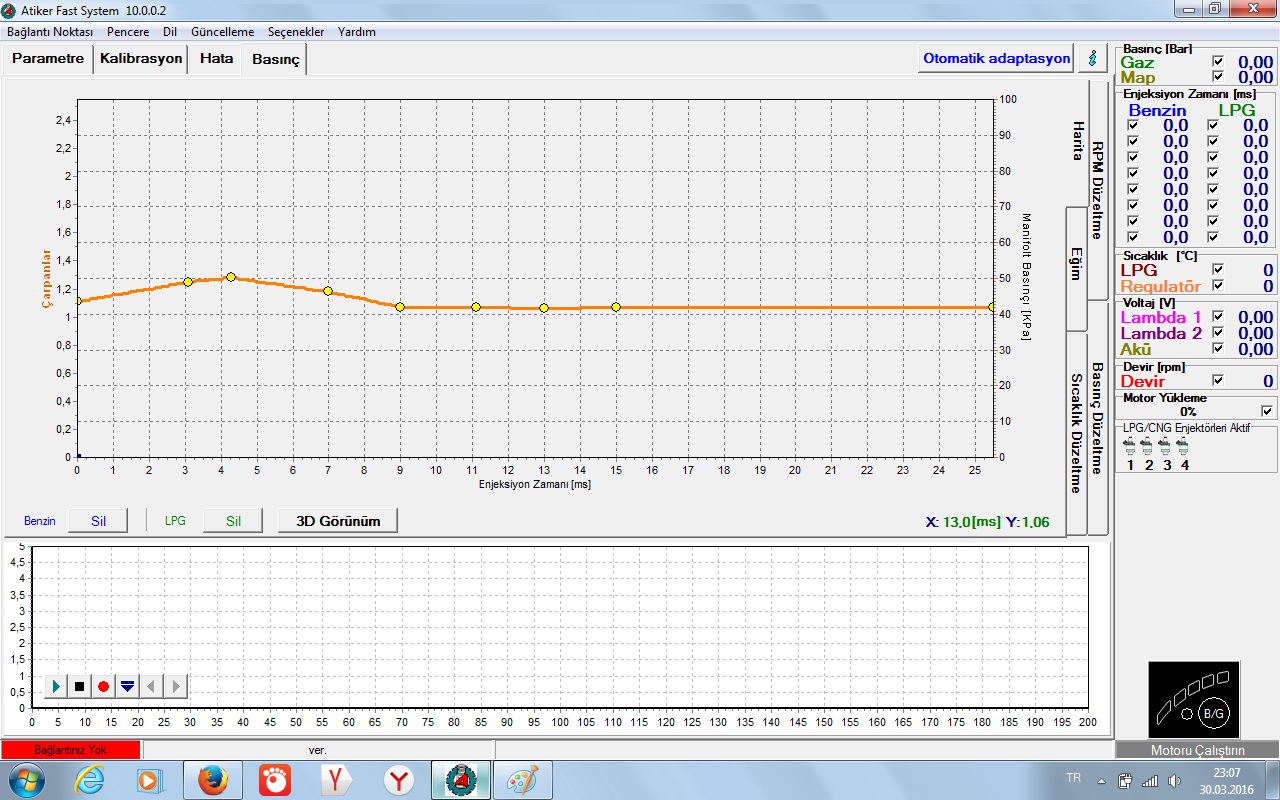1280x800 pixels.
Task: Launch Internet Explorer from the taskbar
Action: point(90,780)
